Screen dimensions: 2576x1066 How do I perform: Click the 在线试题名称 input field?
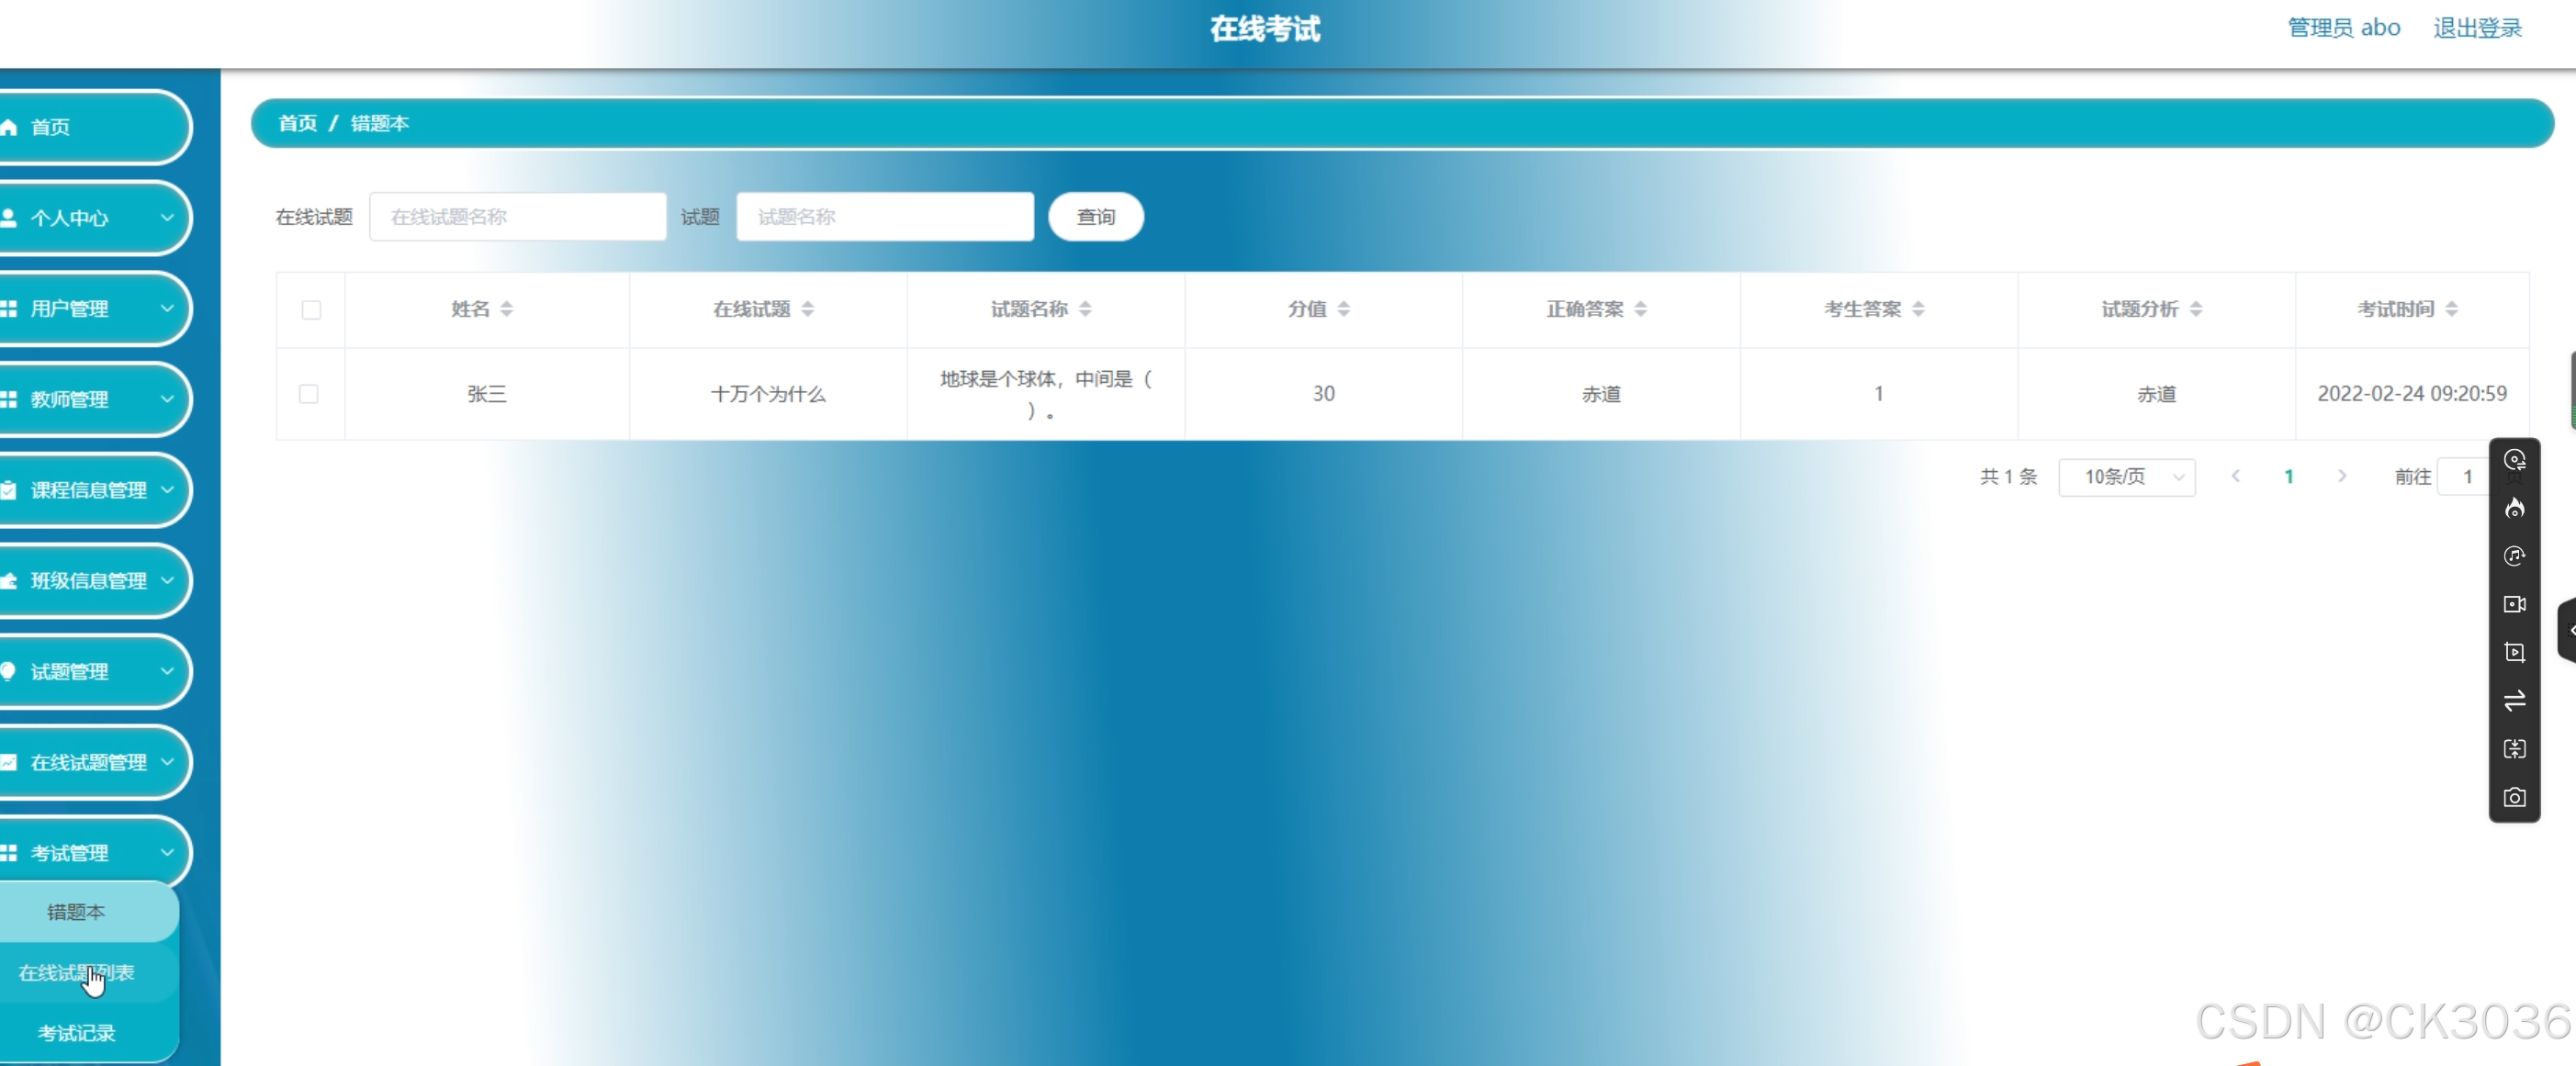tap(517, 217)
